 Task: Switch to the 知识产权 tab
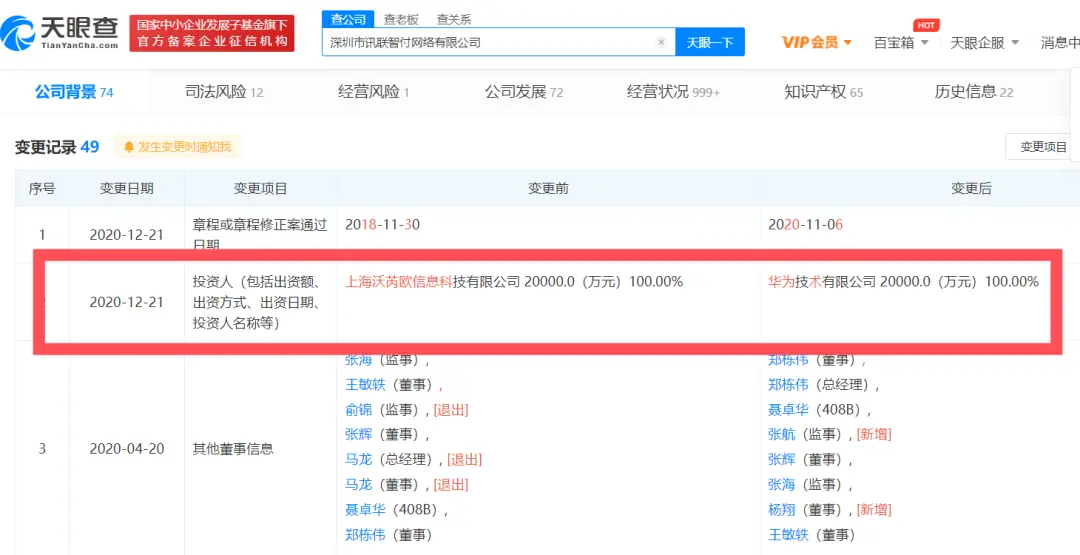pos(823,92)
